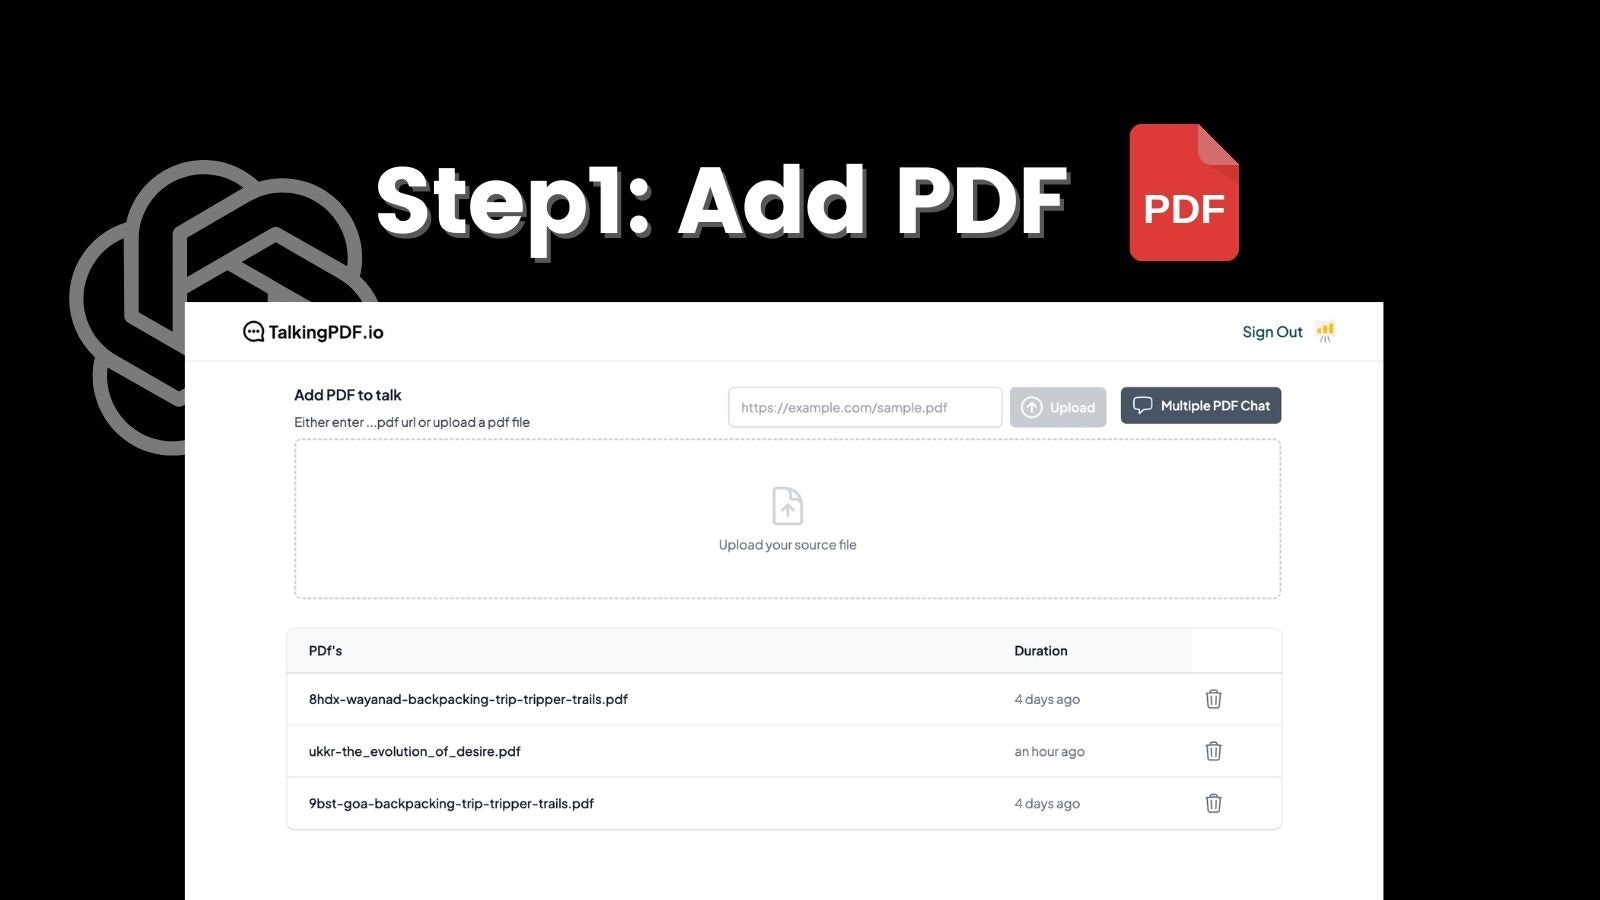Click the Duration column header
Viewport: 1600px width, 900px height.
point(1040,650)
